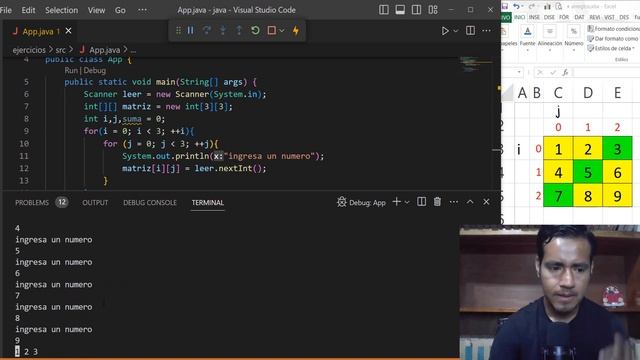Screen dimensions: 640x360
Task: Open Excel Dar formato como tabla
Action: click(x=613, y=38)
